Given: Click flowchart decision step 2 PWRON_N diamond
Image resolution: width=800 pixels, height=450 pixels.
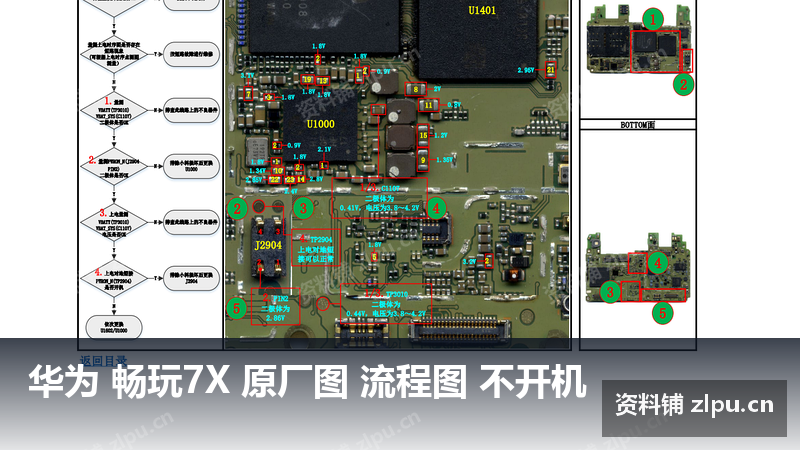Looking at the screenshot, I should [114, 166].
